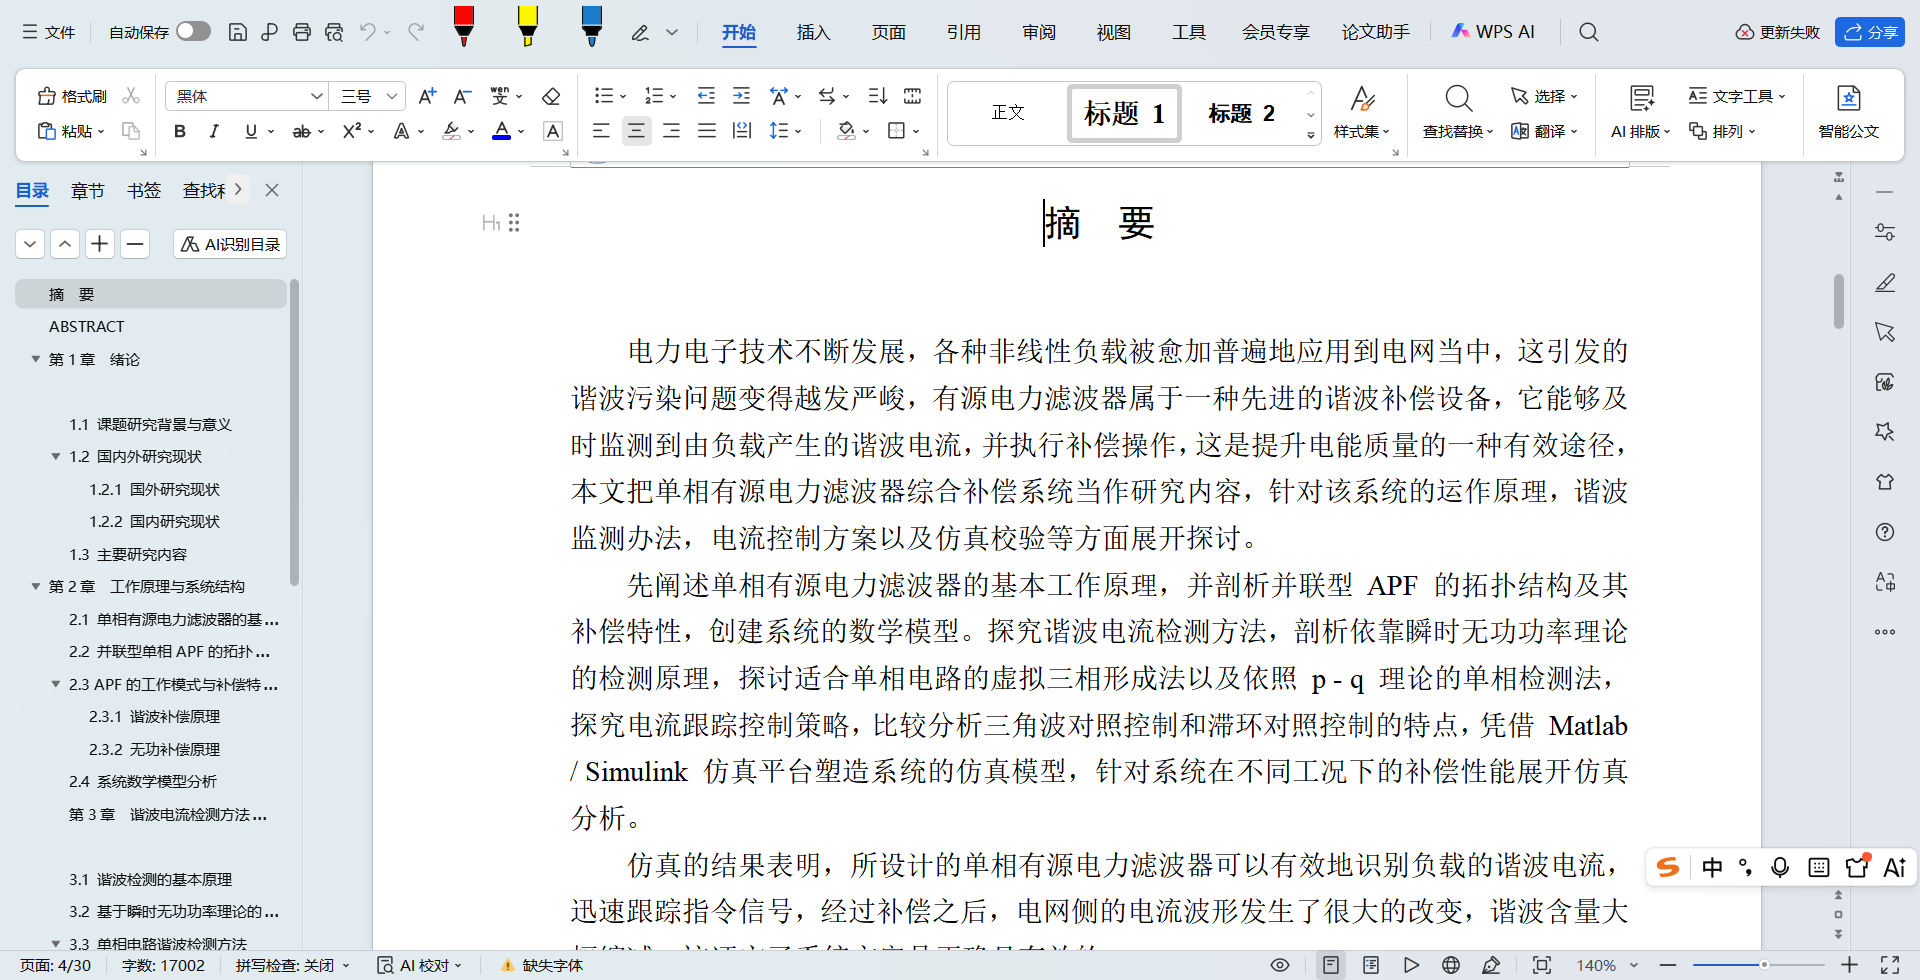Open the 文件 menu
Image resolution: width=1920 pixels, height=980 pixels.
click(x=49, y=32)
